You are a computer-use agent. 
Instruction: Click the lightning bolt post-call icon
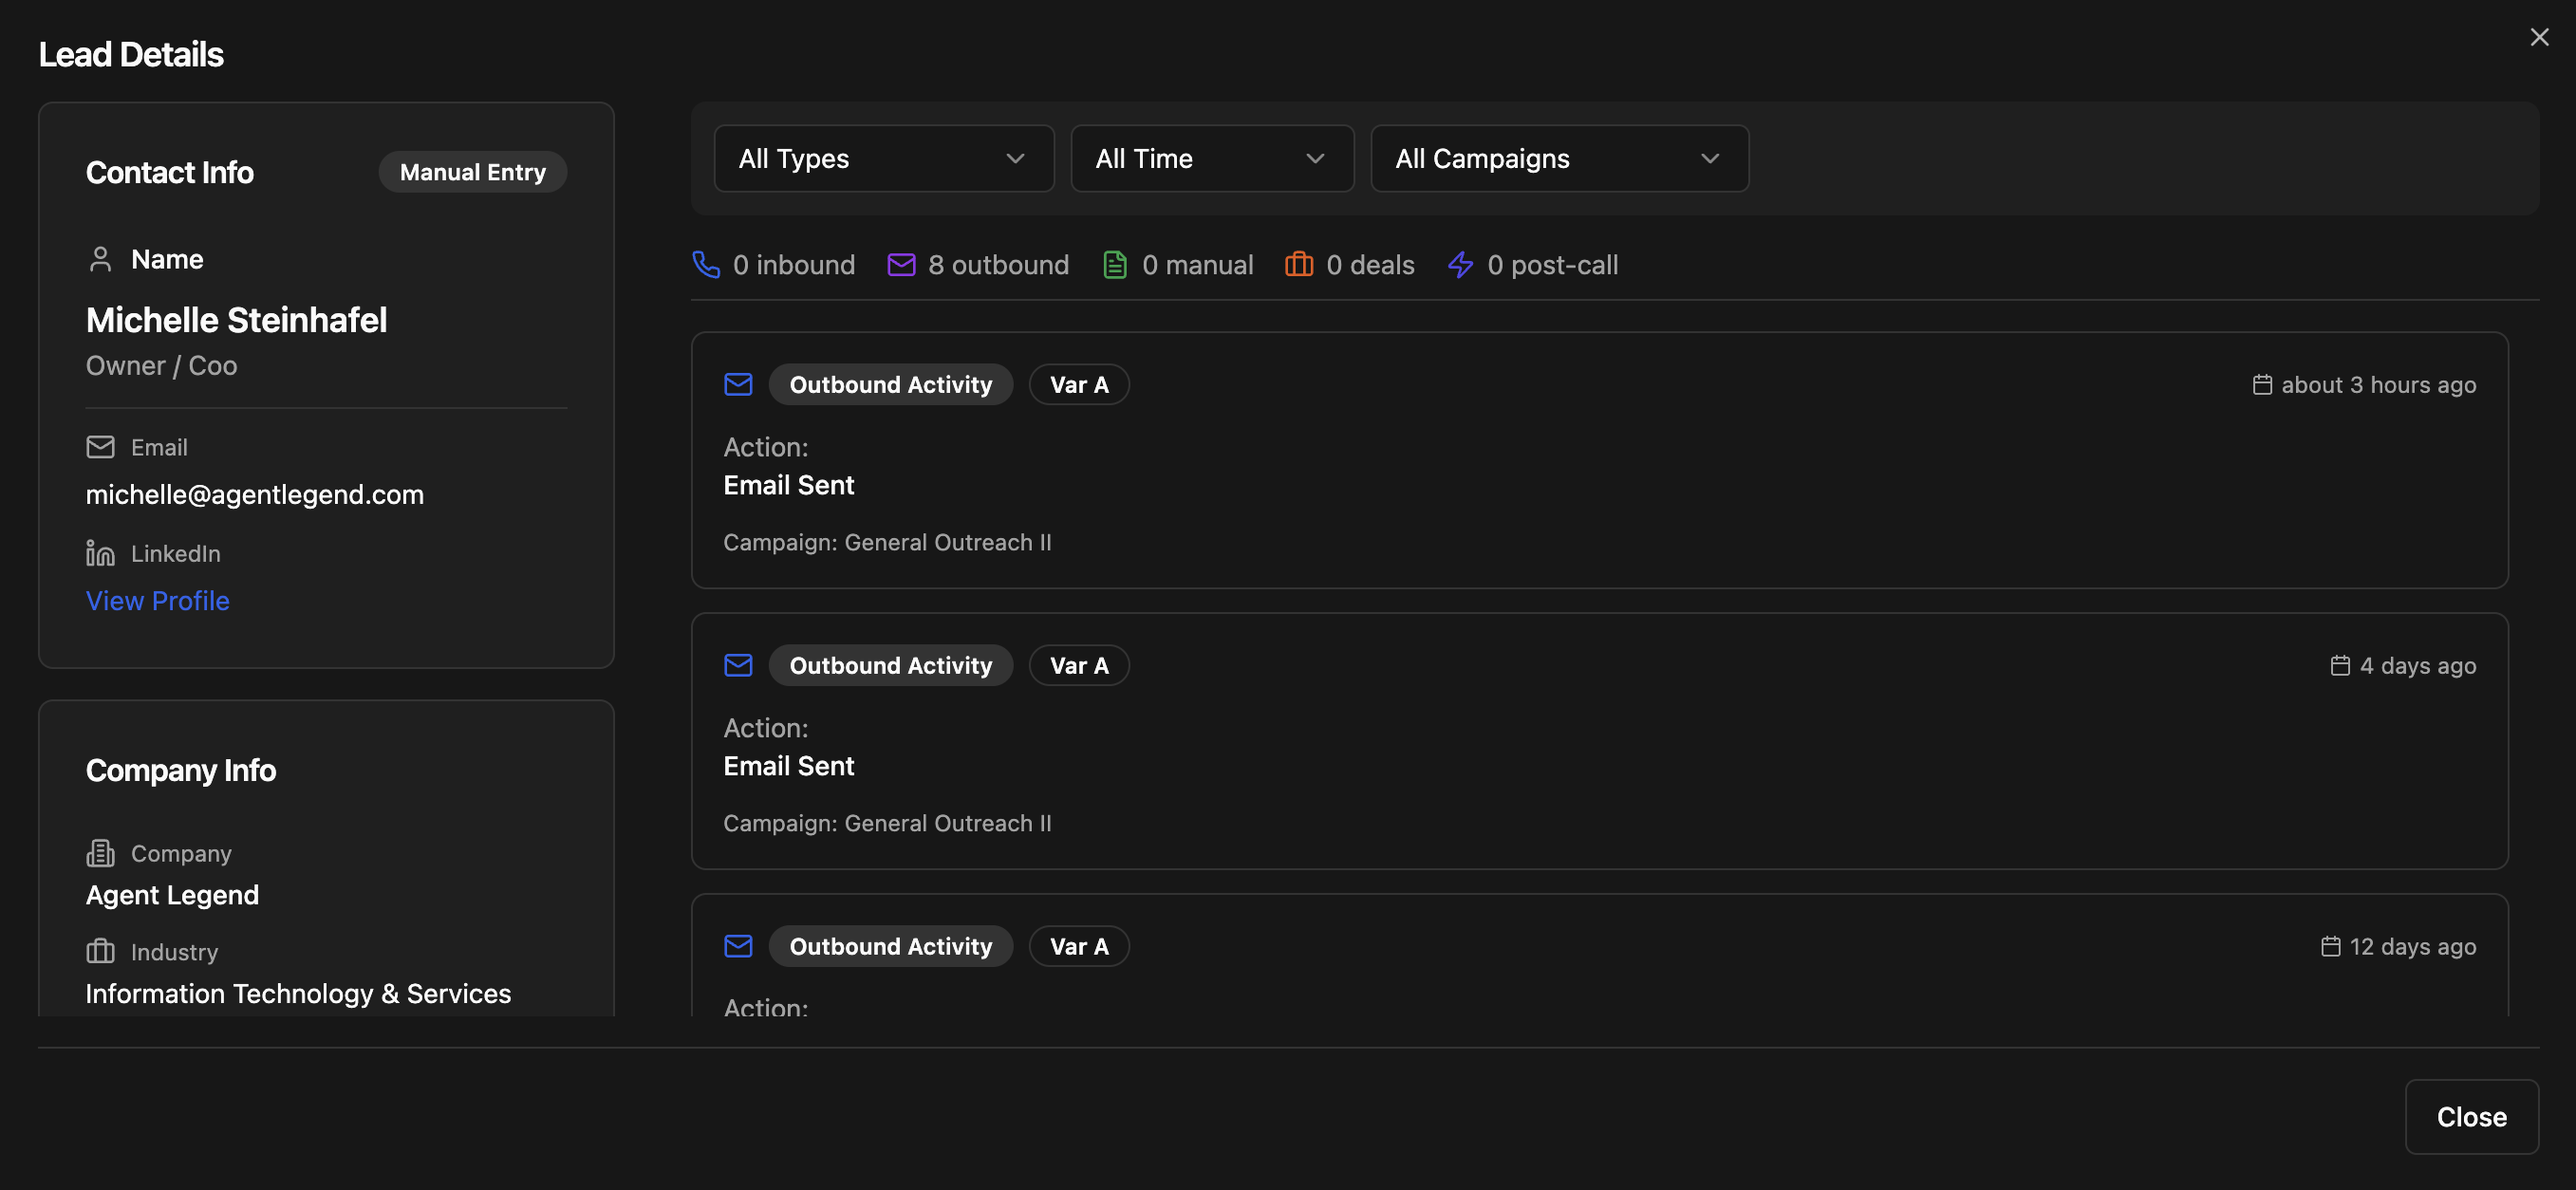click(1460, 265)
